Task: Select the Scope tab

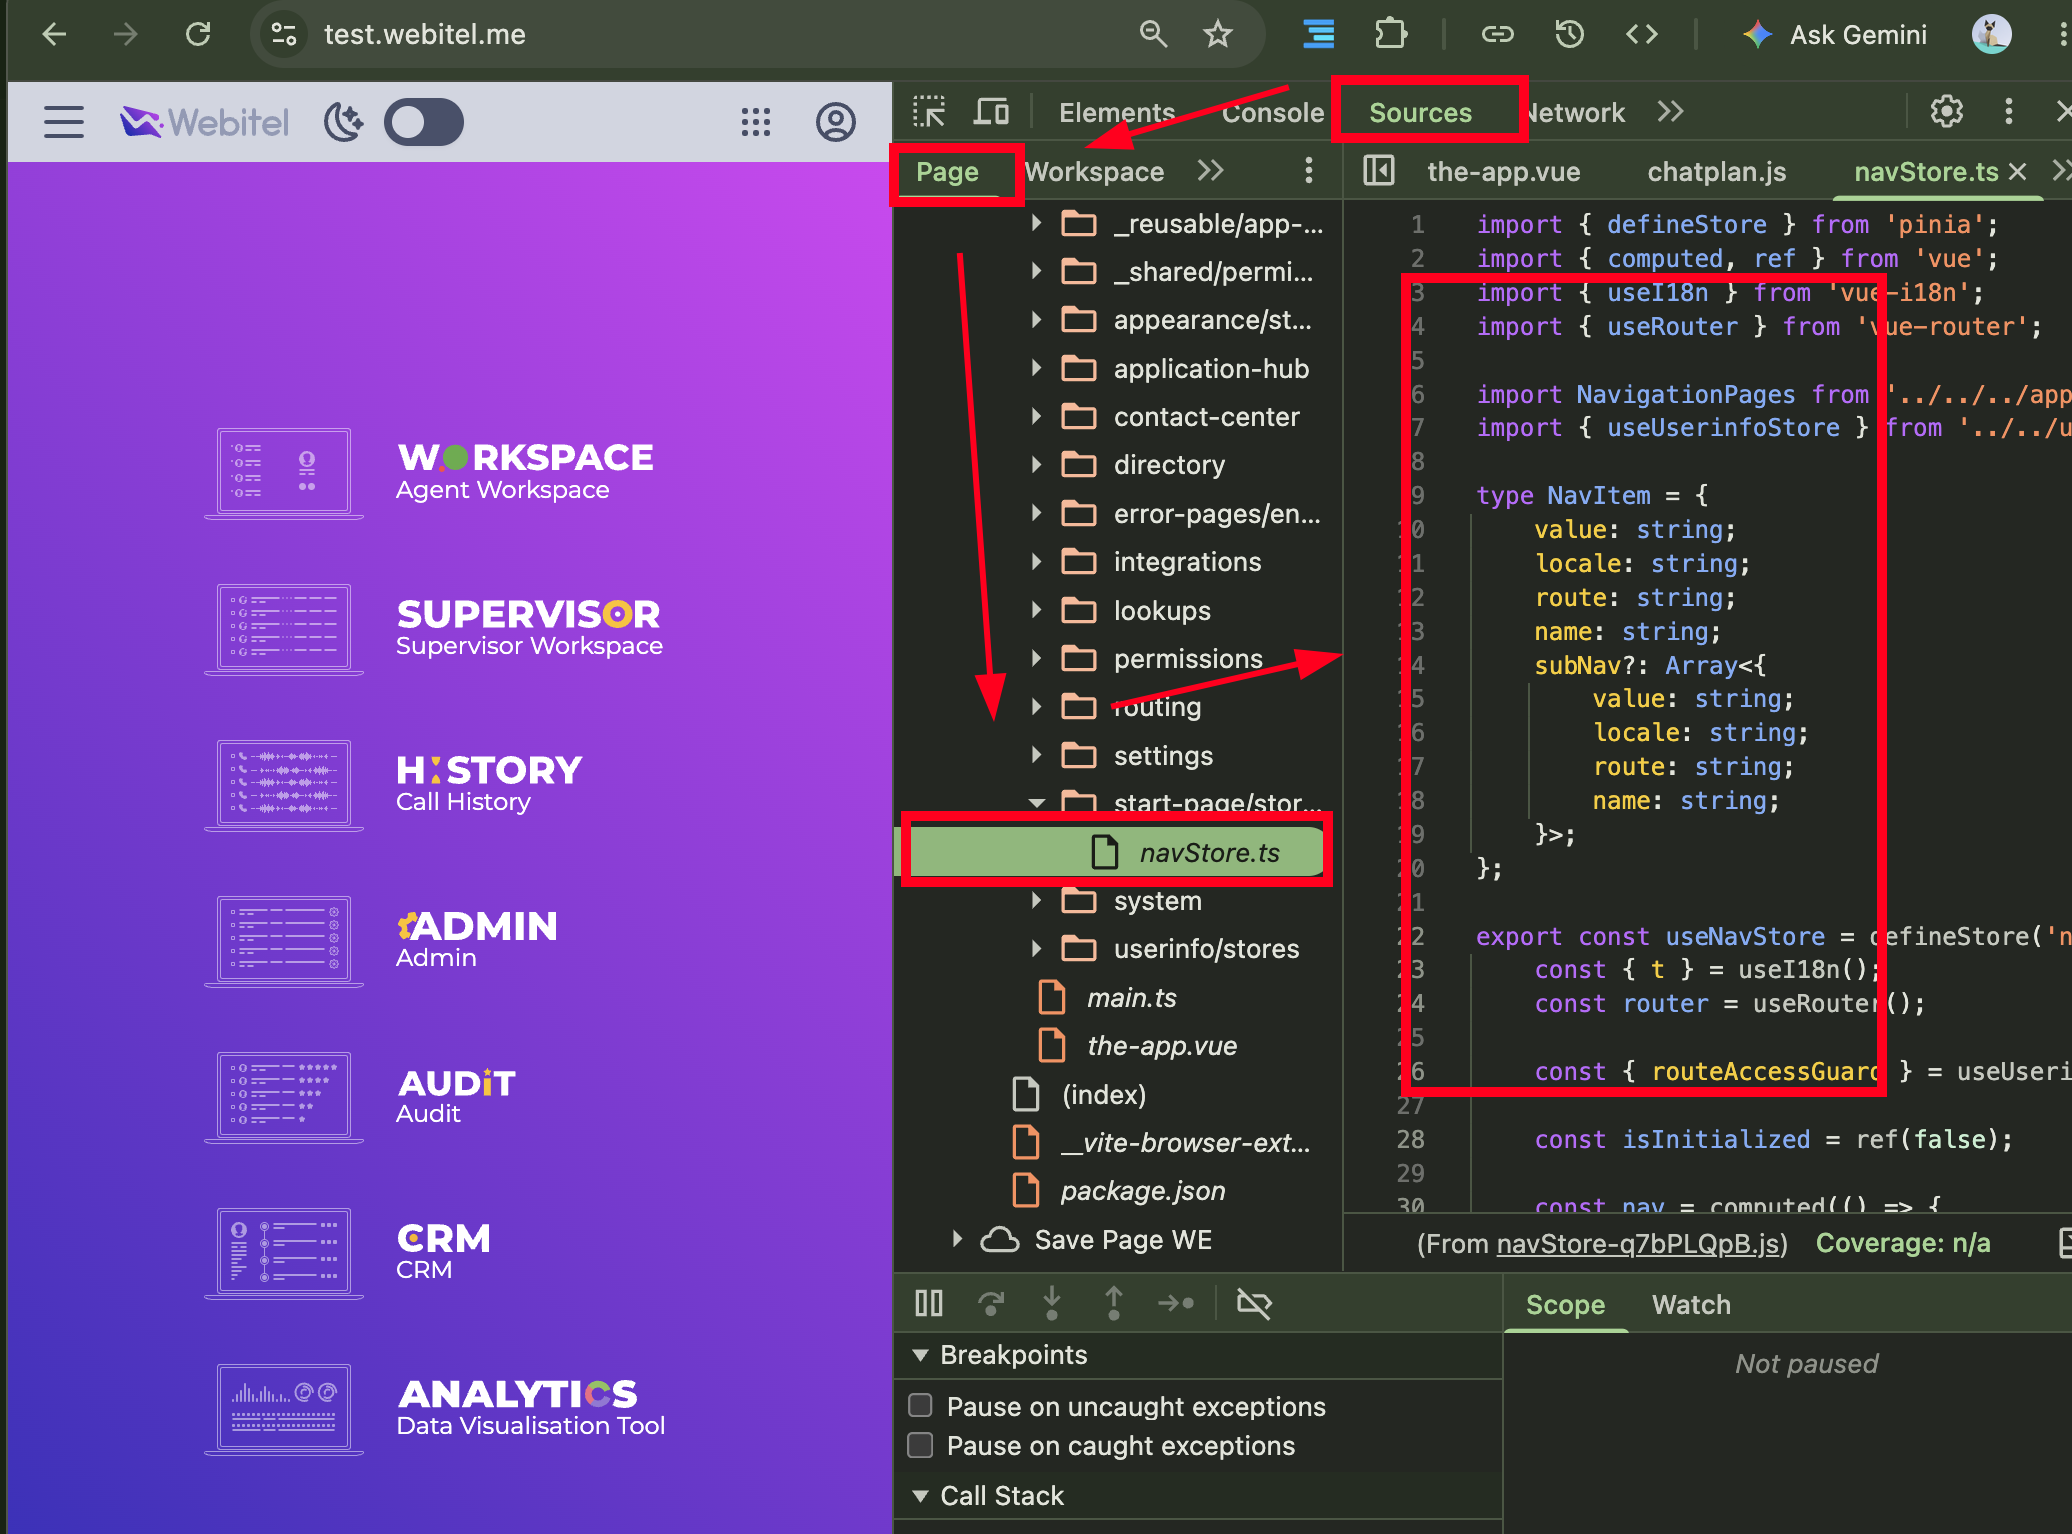Action: [x=1565, y=1304]
